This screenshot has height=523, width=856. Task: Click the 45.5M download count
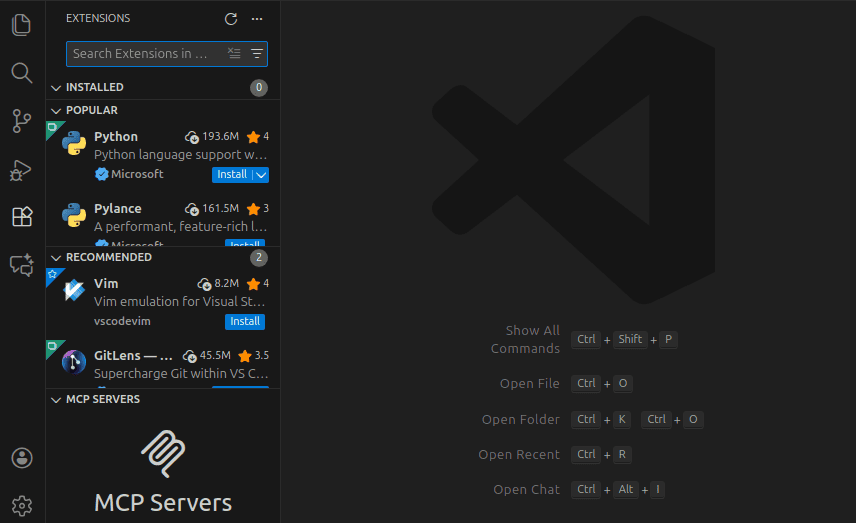tap(215, 355)
